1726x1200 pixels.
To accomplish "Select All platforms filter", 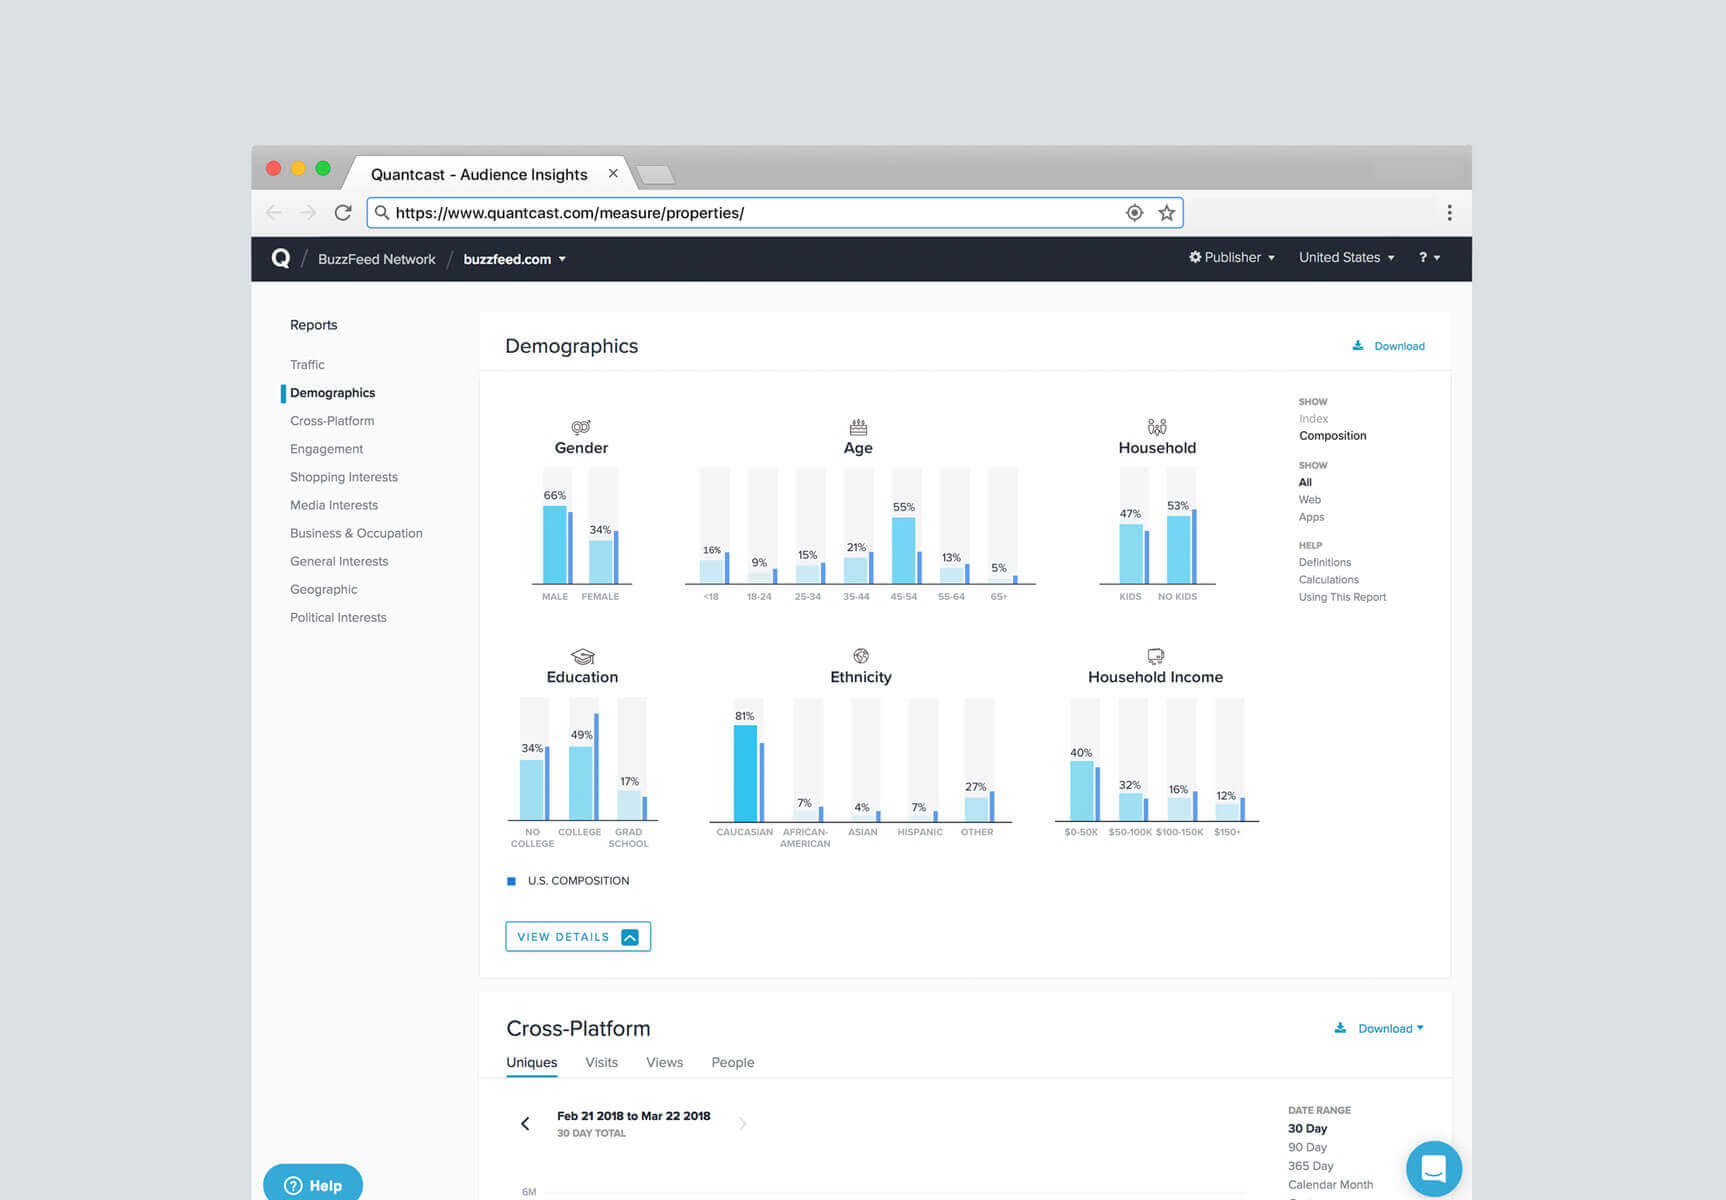I will [1305, 482].
